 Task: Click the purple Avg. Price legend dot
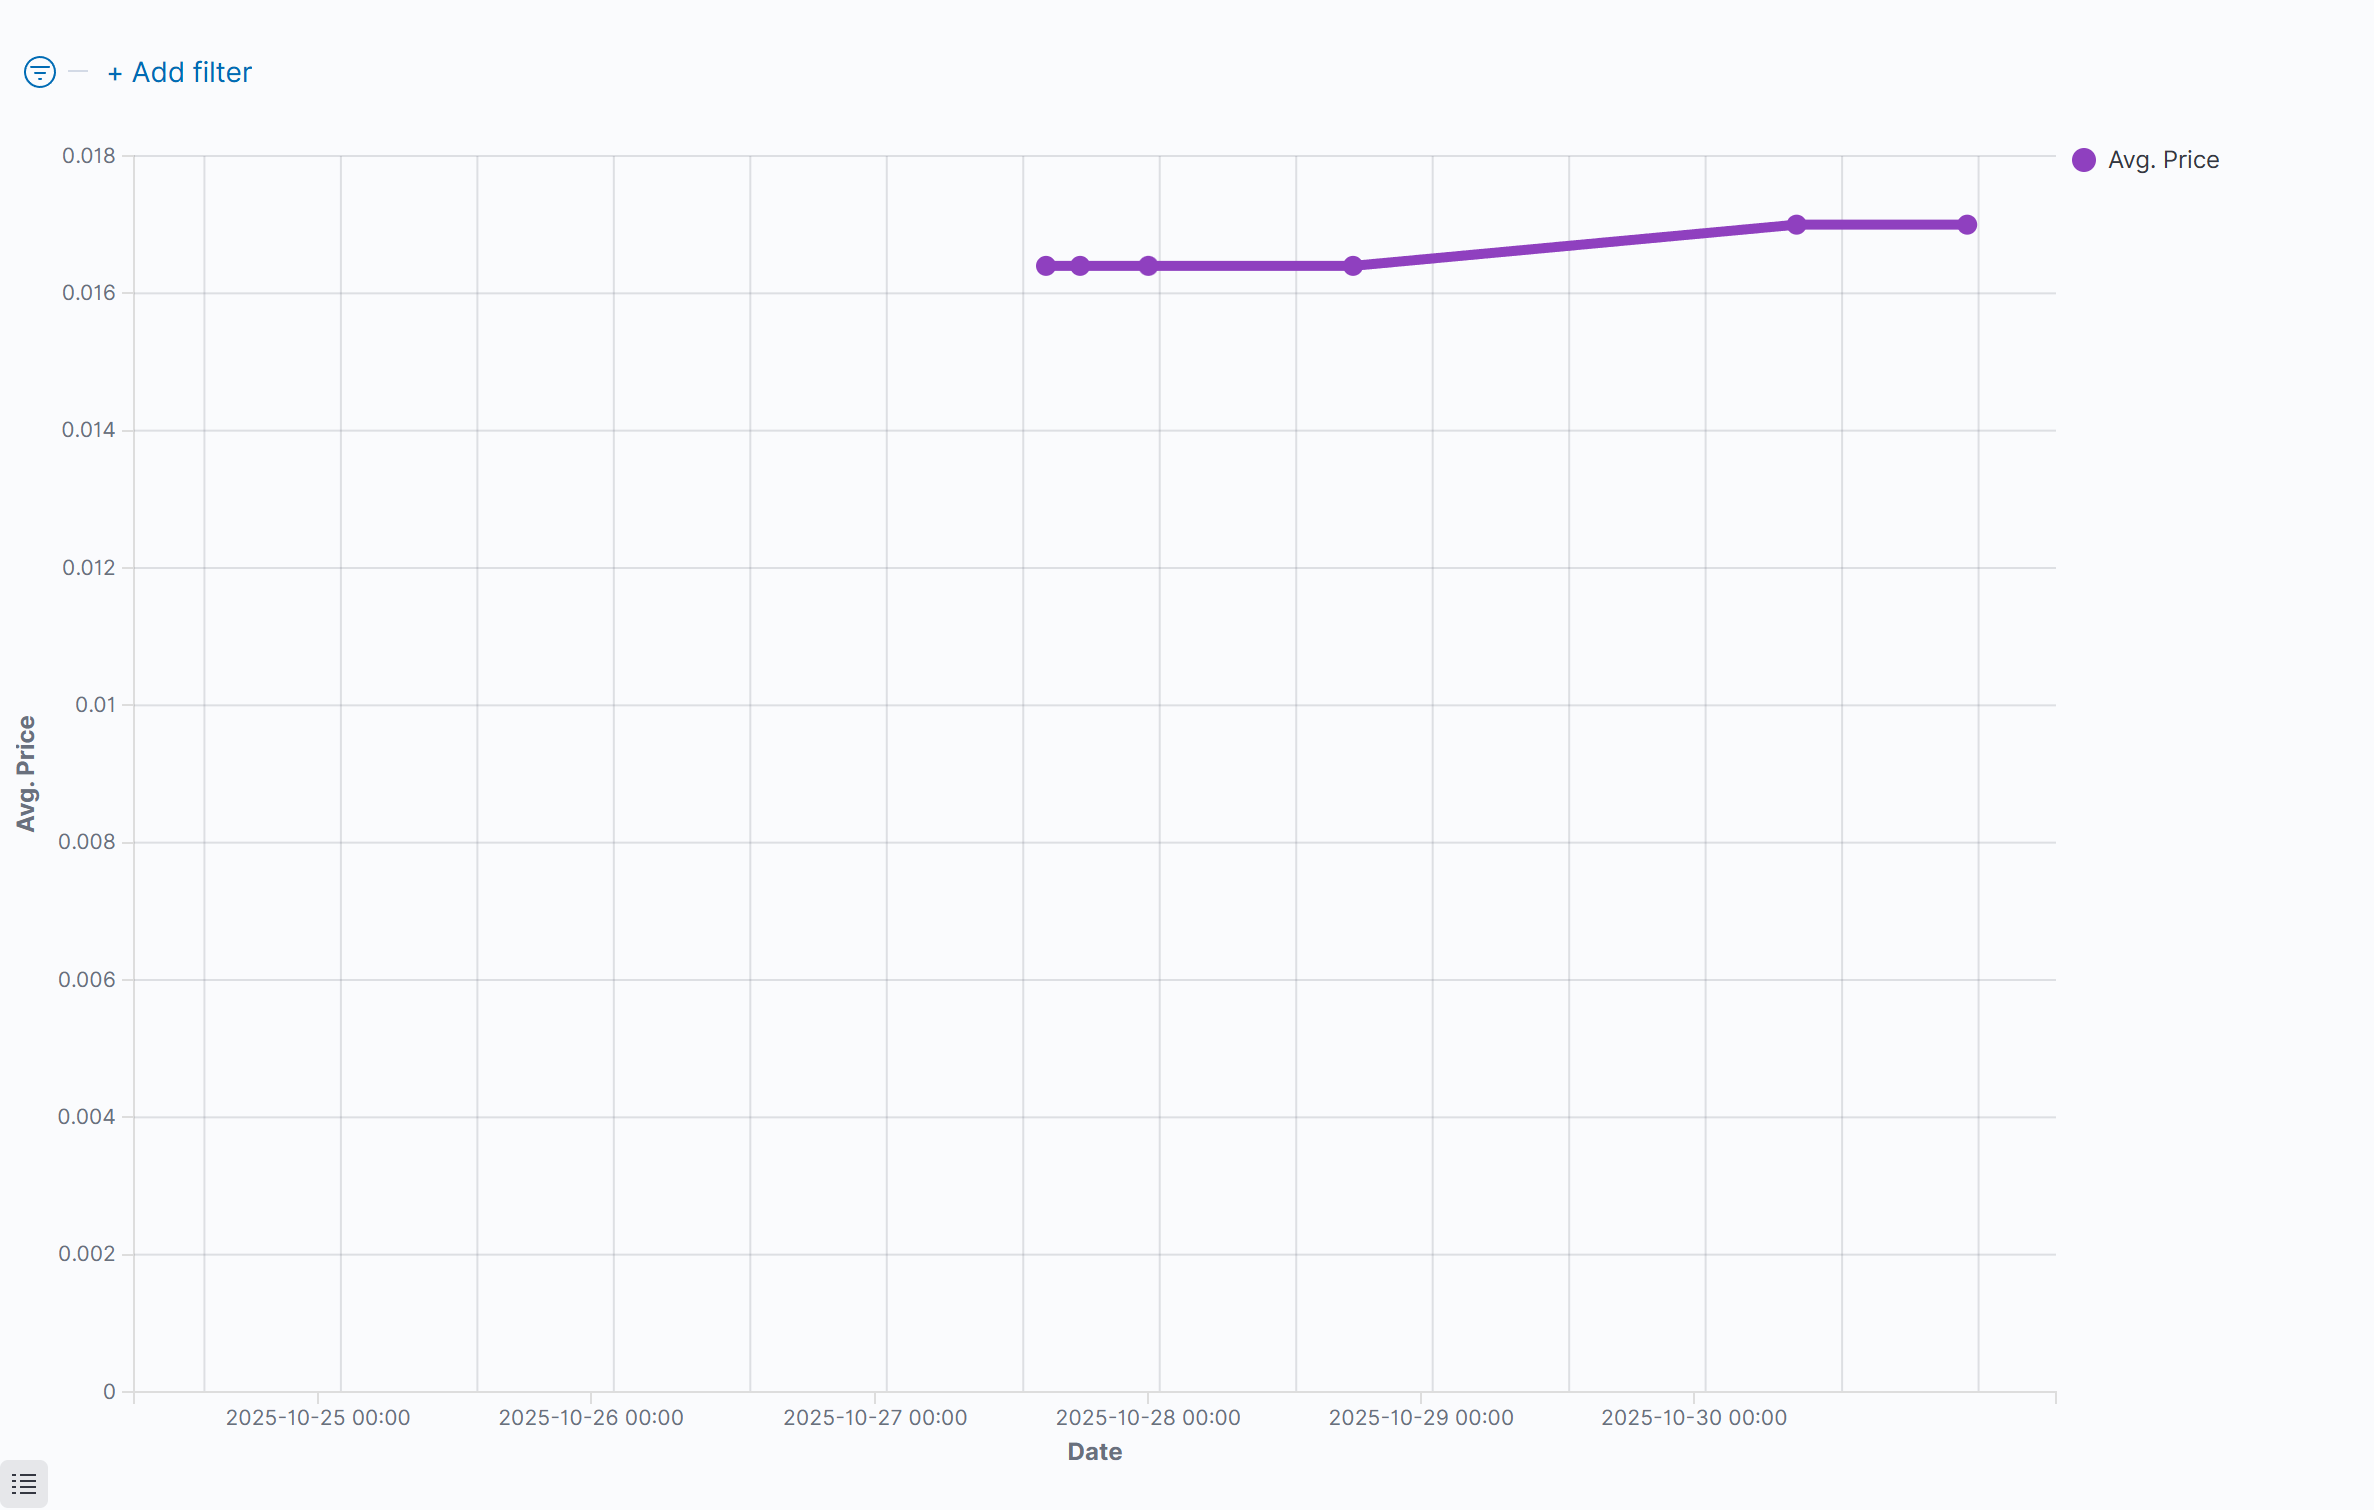[2084, 160]
